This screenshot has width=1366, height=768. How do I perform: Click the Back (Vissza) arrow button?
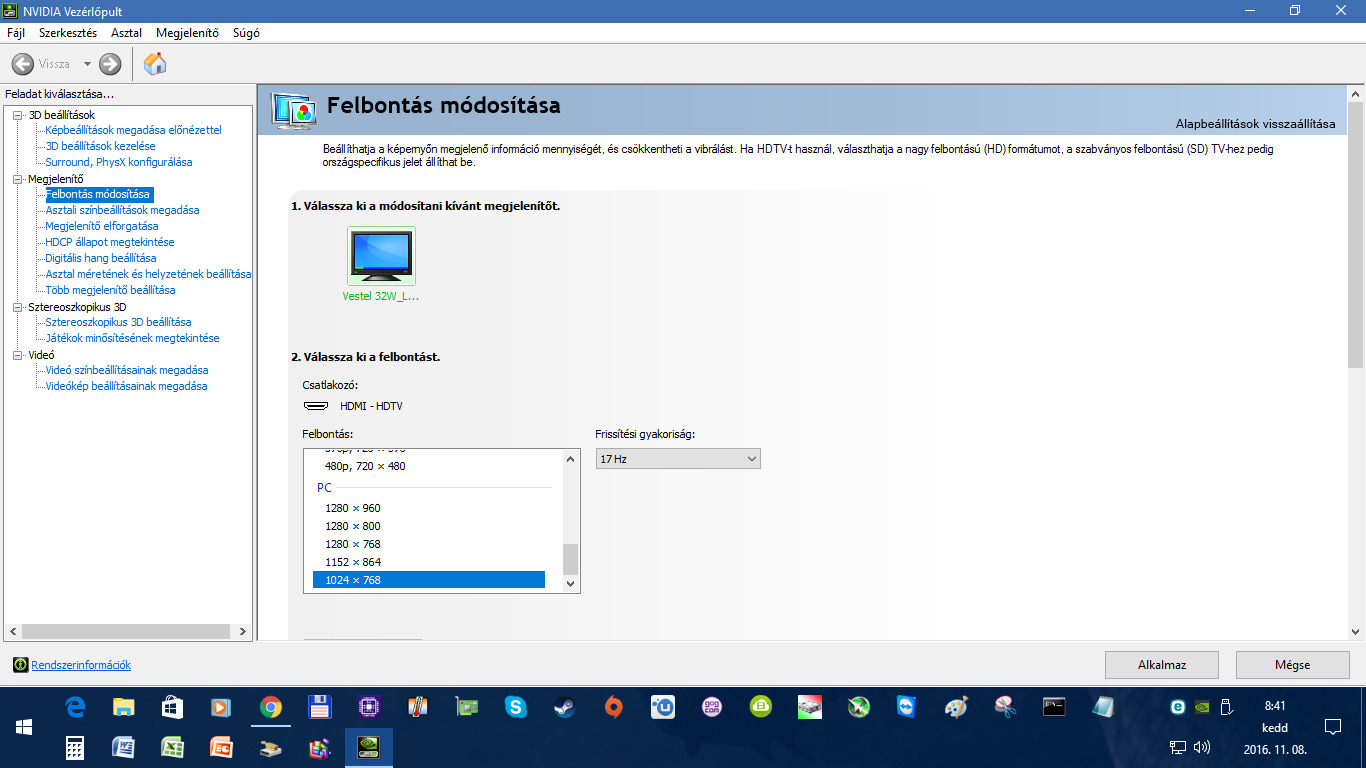pos(23,64)
